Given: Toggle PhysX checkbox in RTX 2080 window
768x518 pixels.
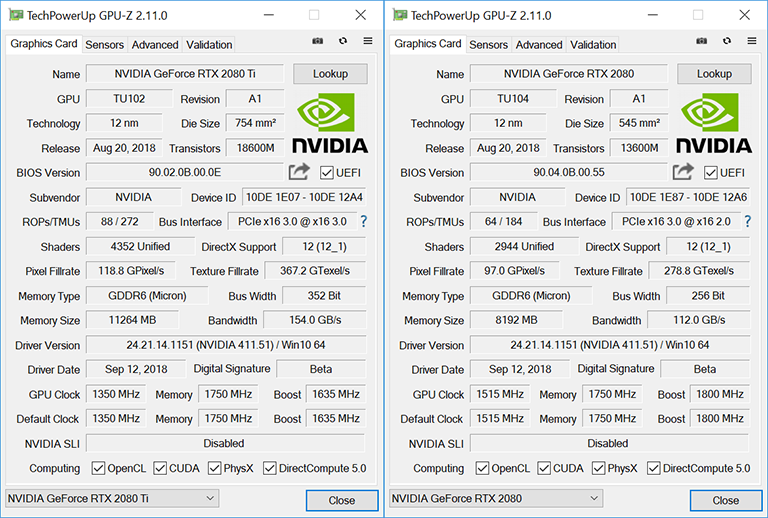Looking at the screenshot, I should click(x=598, y=469).
